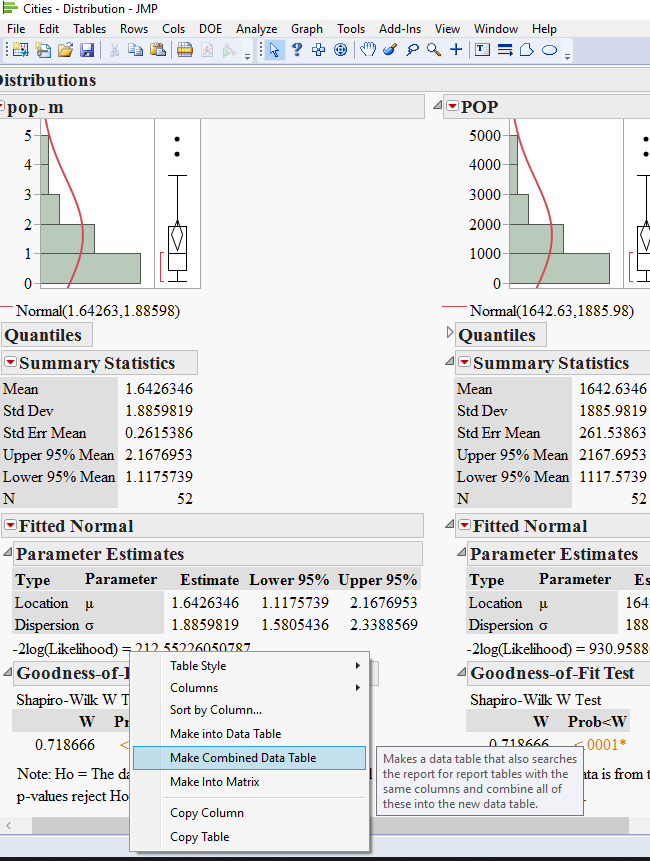
Task: Select the Grabber hand tool
Action: pyautogui.click(x=368, y=50)
